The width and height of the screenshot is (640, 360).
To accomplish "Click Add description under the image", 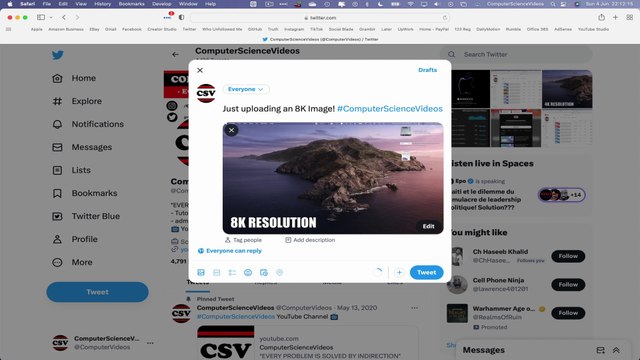I will pos(310,240).
